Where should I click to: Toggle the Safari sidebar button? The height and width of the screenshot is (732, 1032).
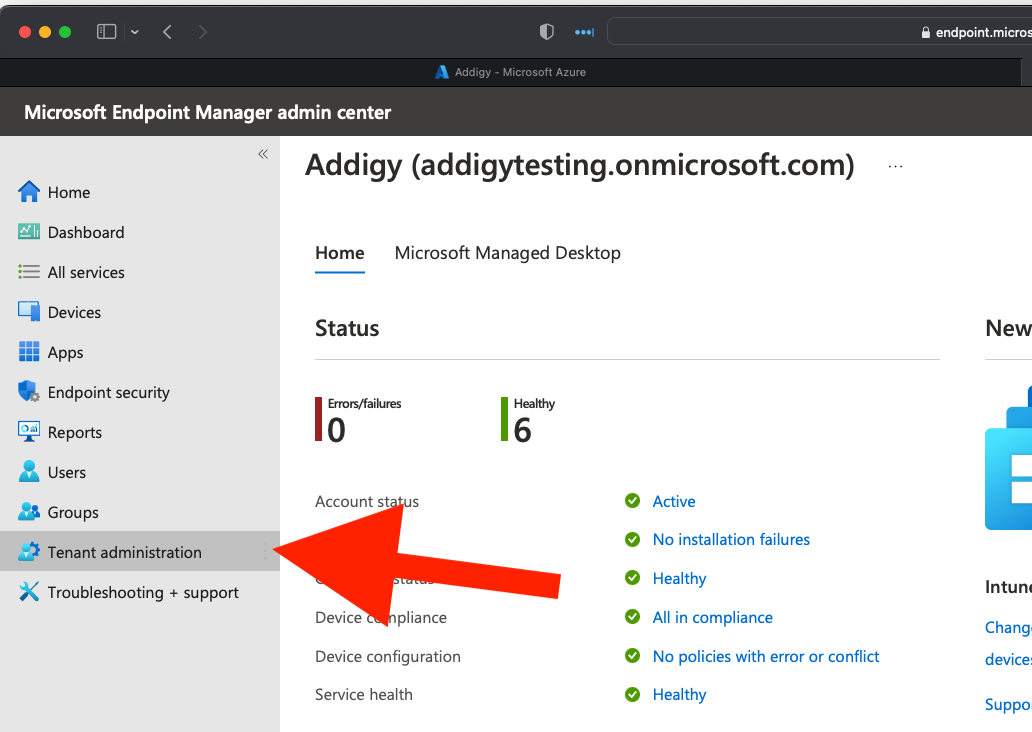point(107,32)
